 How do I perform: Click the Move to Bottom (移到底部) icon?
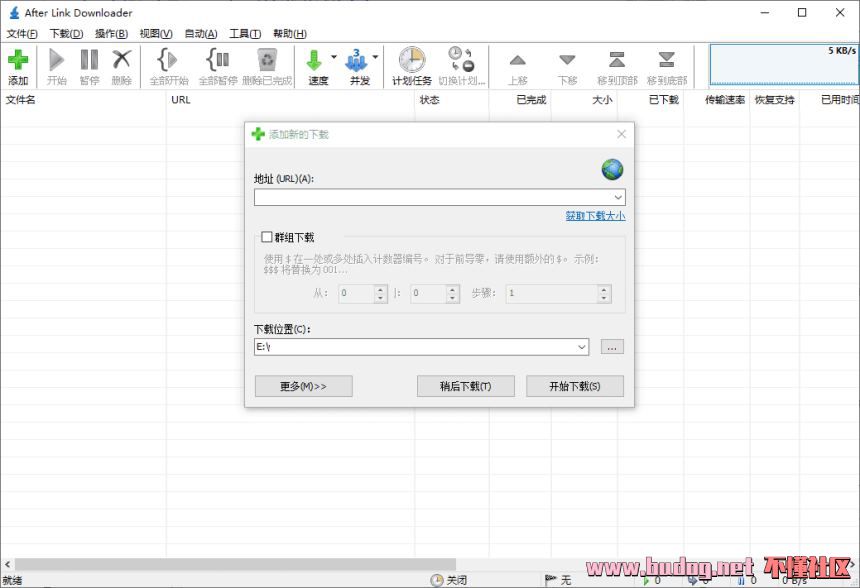(666, 61)
